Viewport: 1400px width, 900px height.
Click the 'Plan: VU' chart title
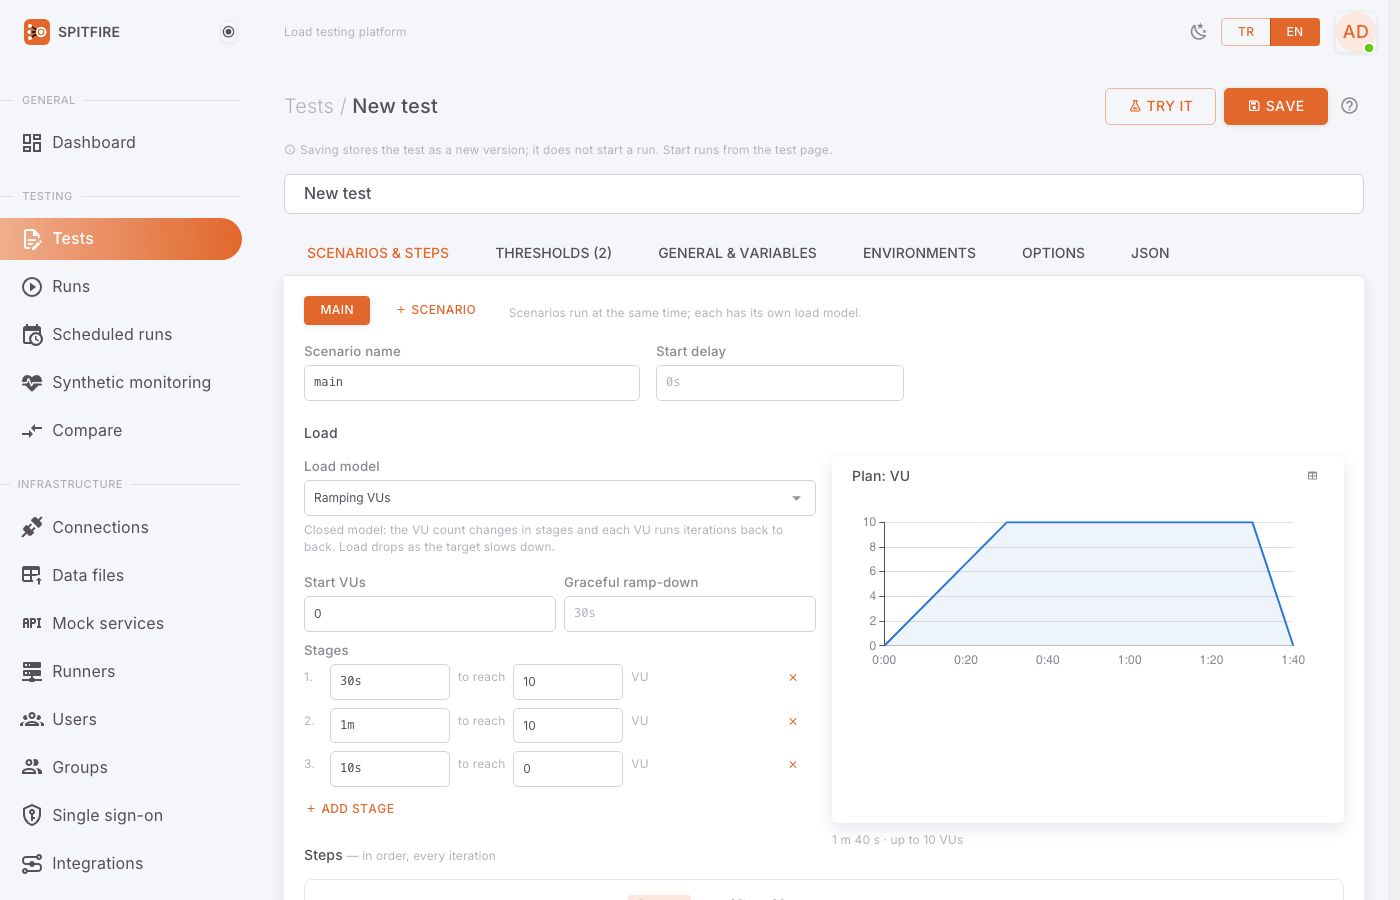coord(881,477)
